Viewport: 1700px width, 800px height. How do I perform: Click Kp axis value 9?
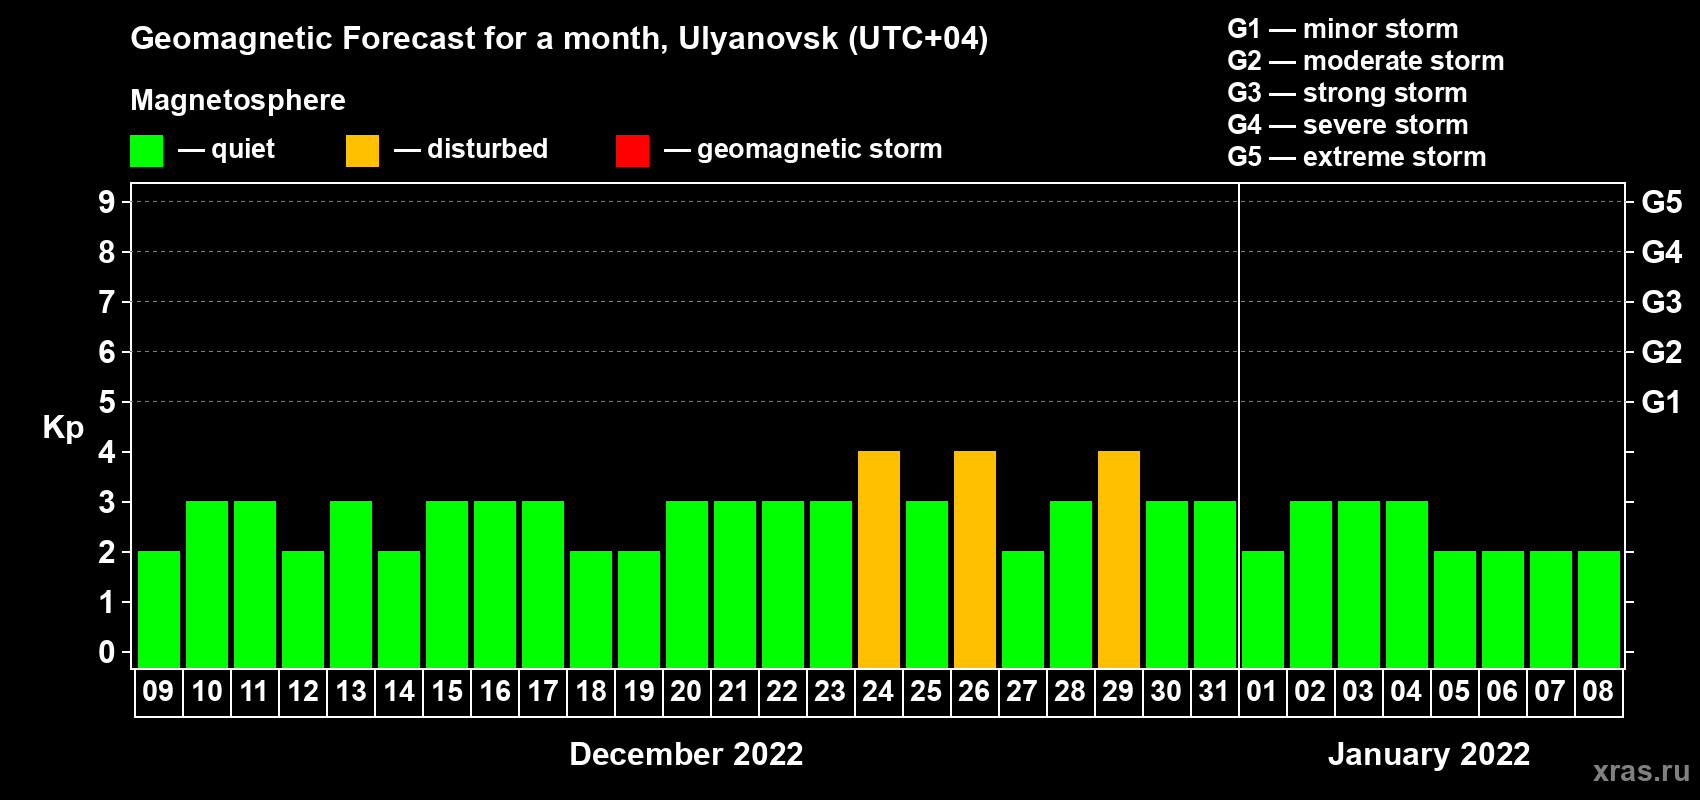[107, 202]
